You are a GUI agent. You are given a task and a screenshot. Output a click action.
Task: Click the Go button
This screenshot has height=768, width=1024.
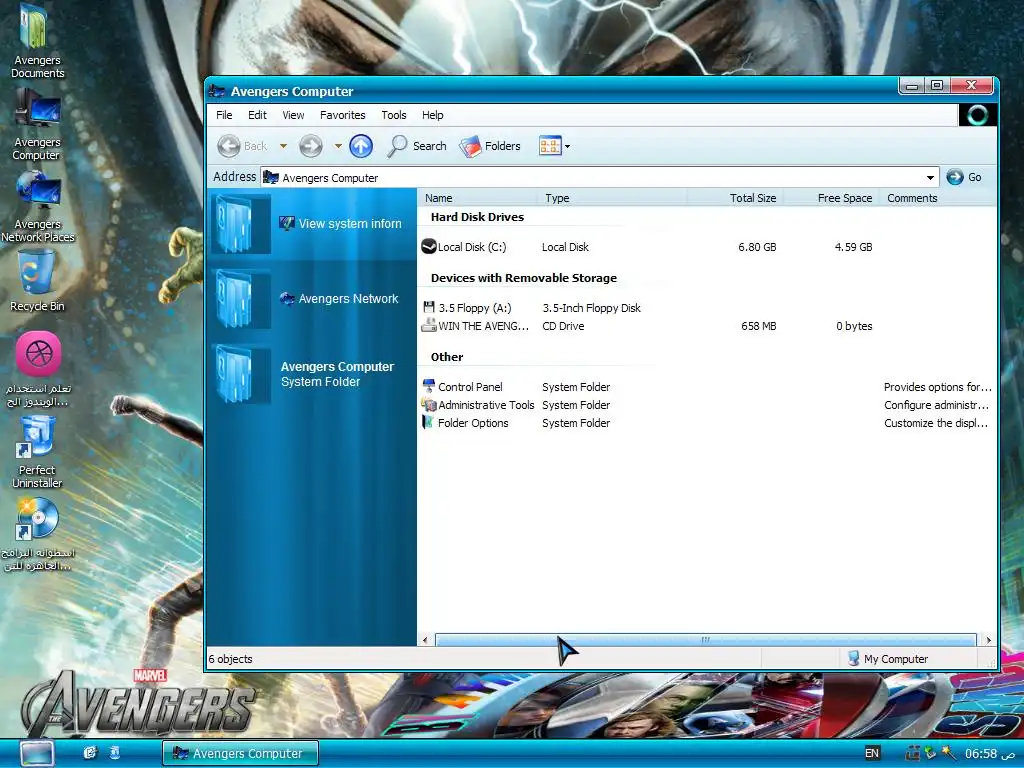click(x=964, y=177)
